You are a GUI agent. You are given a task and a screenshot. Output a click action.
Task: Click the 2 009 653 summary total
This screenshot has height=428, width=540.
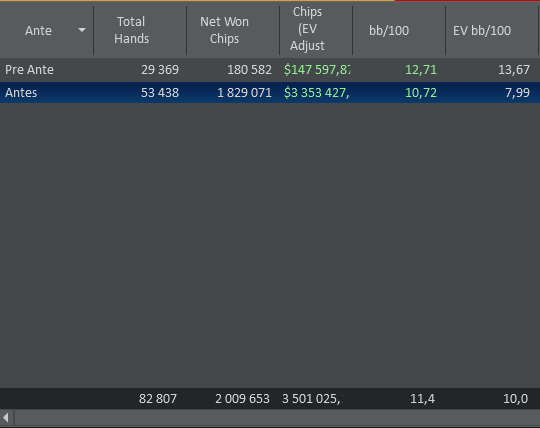242,399
